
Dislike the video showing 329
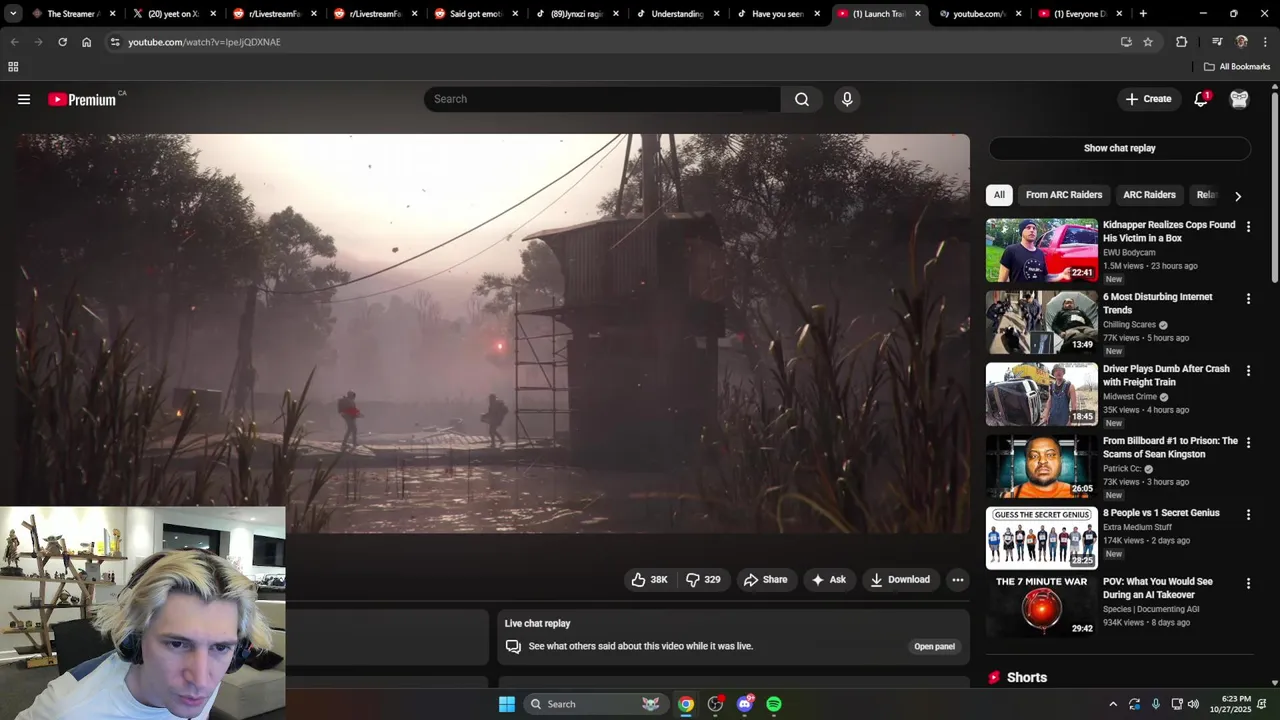(x=703, y=580)
